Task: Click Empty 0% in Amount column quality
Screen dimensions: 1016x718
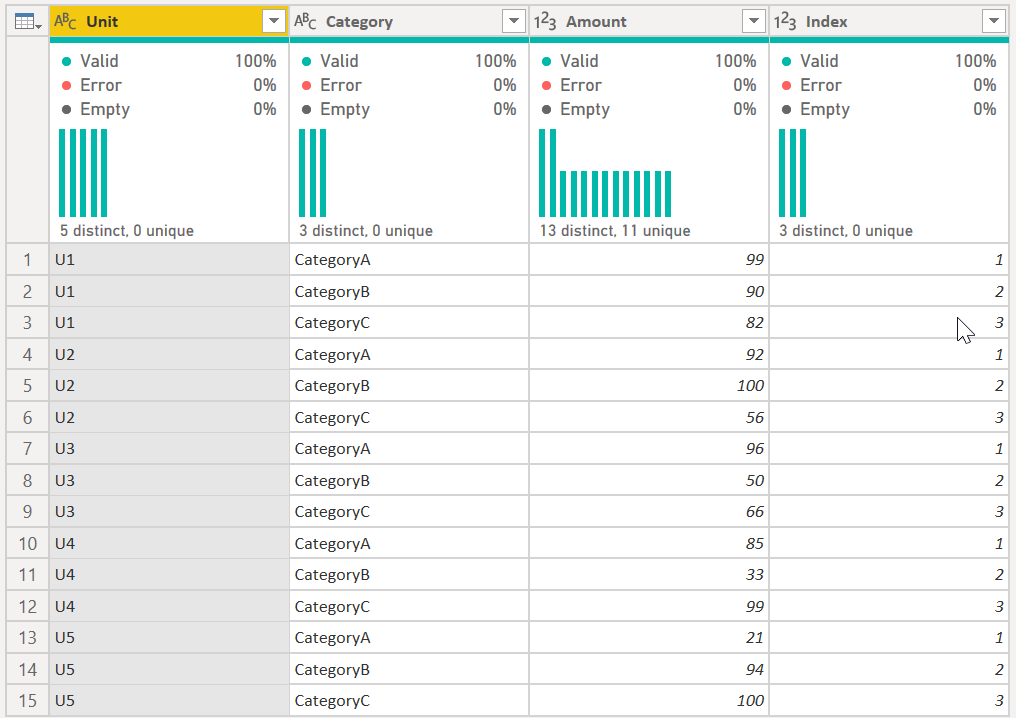Action: 649,109
